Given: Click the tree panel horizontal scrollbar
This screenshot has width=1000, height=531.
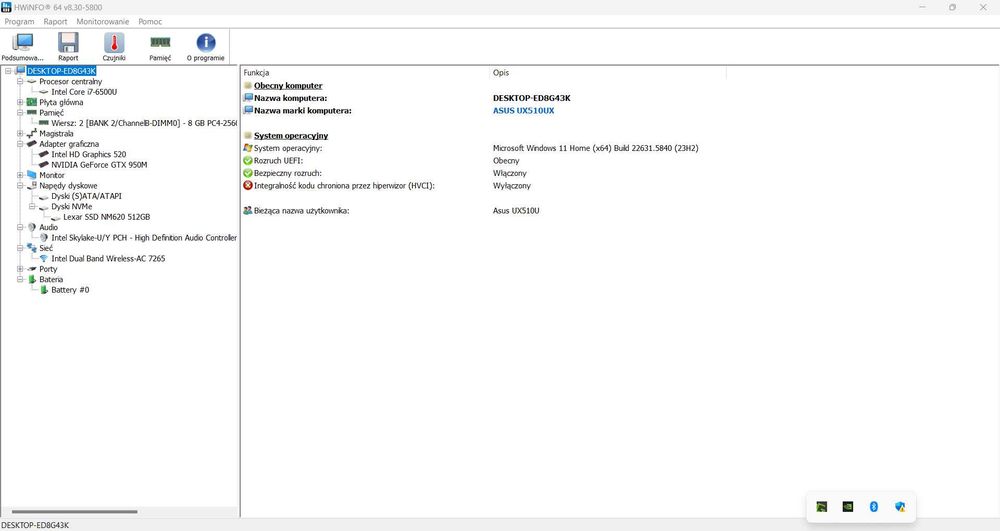Looking at the screenshot, I should coord(74,511).
